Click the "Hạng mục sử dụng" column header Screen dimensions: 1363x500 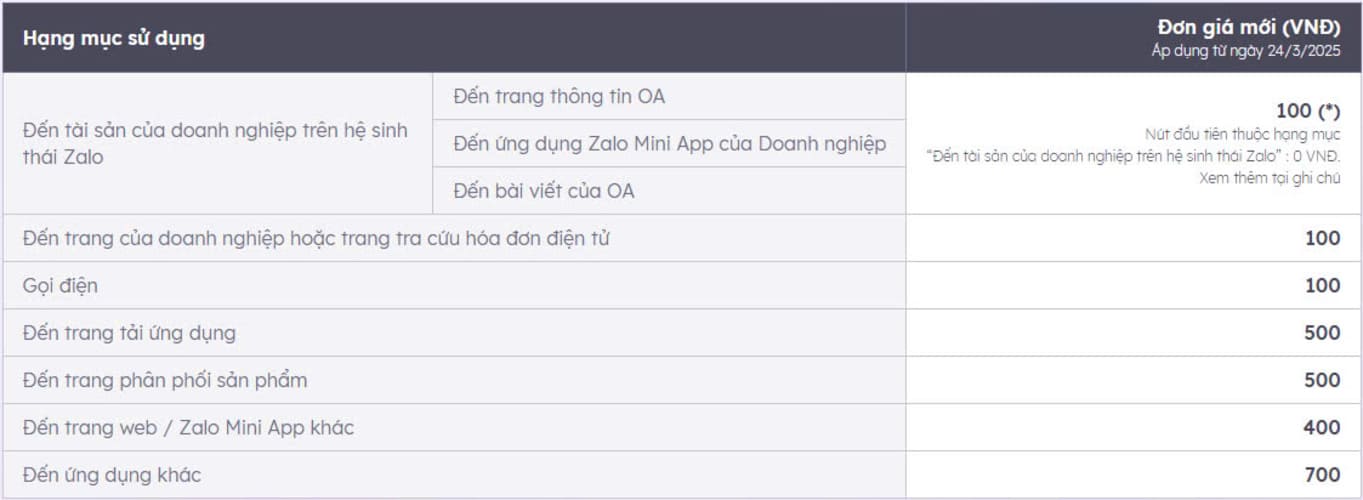click(x=114, y=39)
